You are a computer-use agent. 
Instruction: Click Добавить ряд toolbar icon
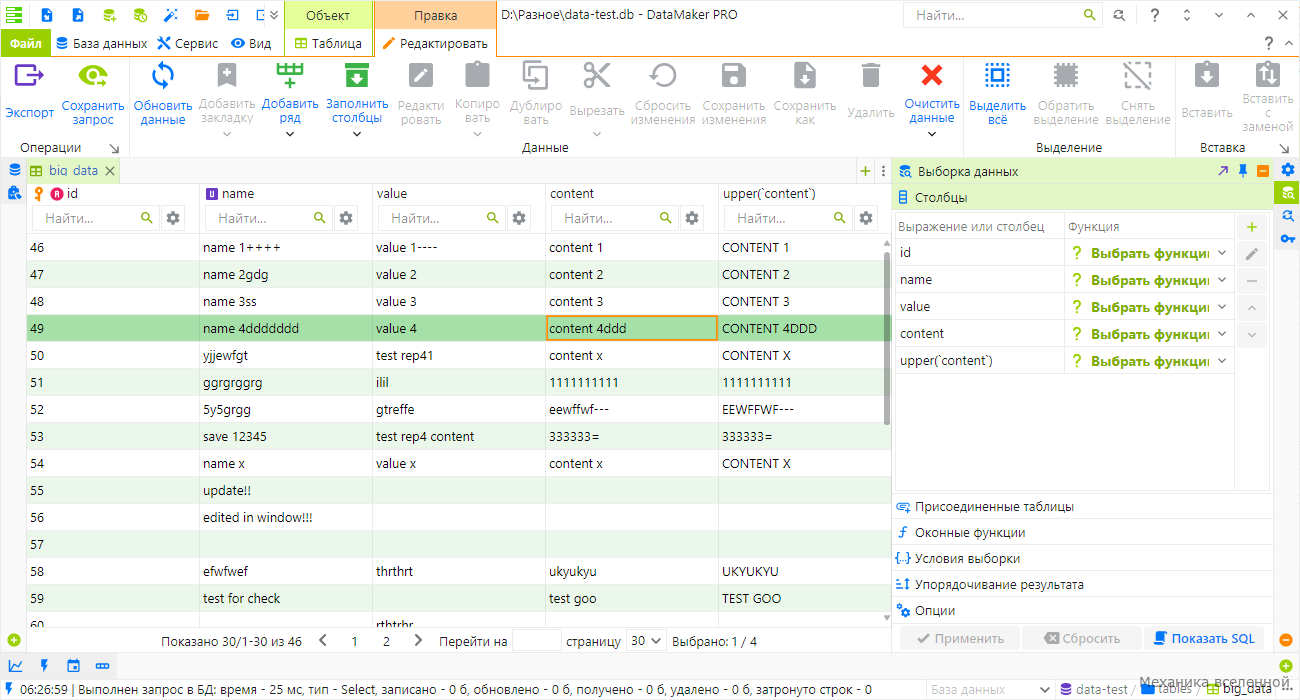(x=290, y=76)
